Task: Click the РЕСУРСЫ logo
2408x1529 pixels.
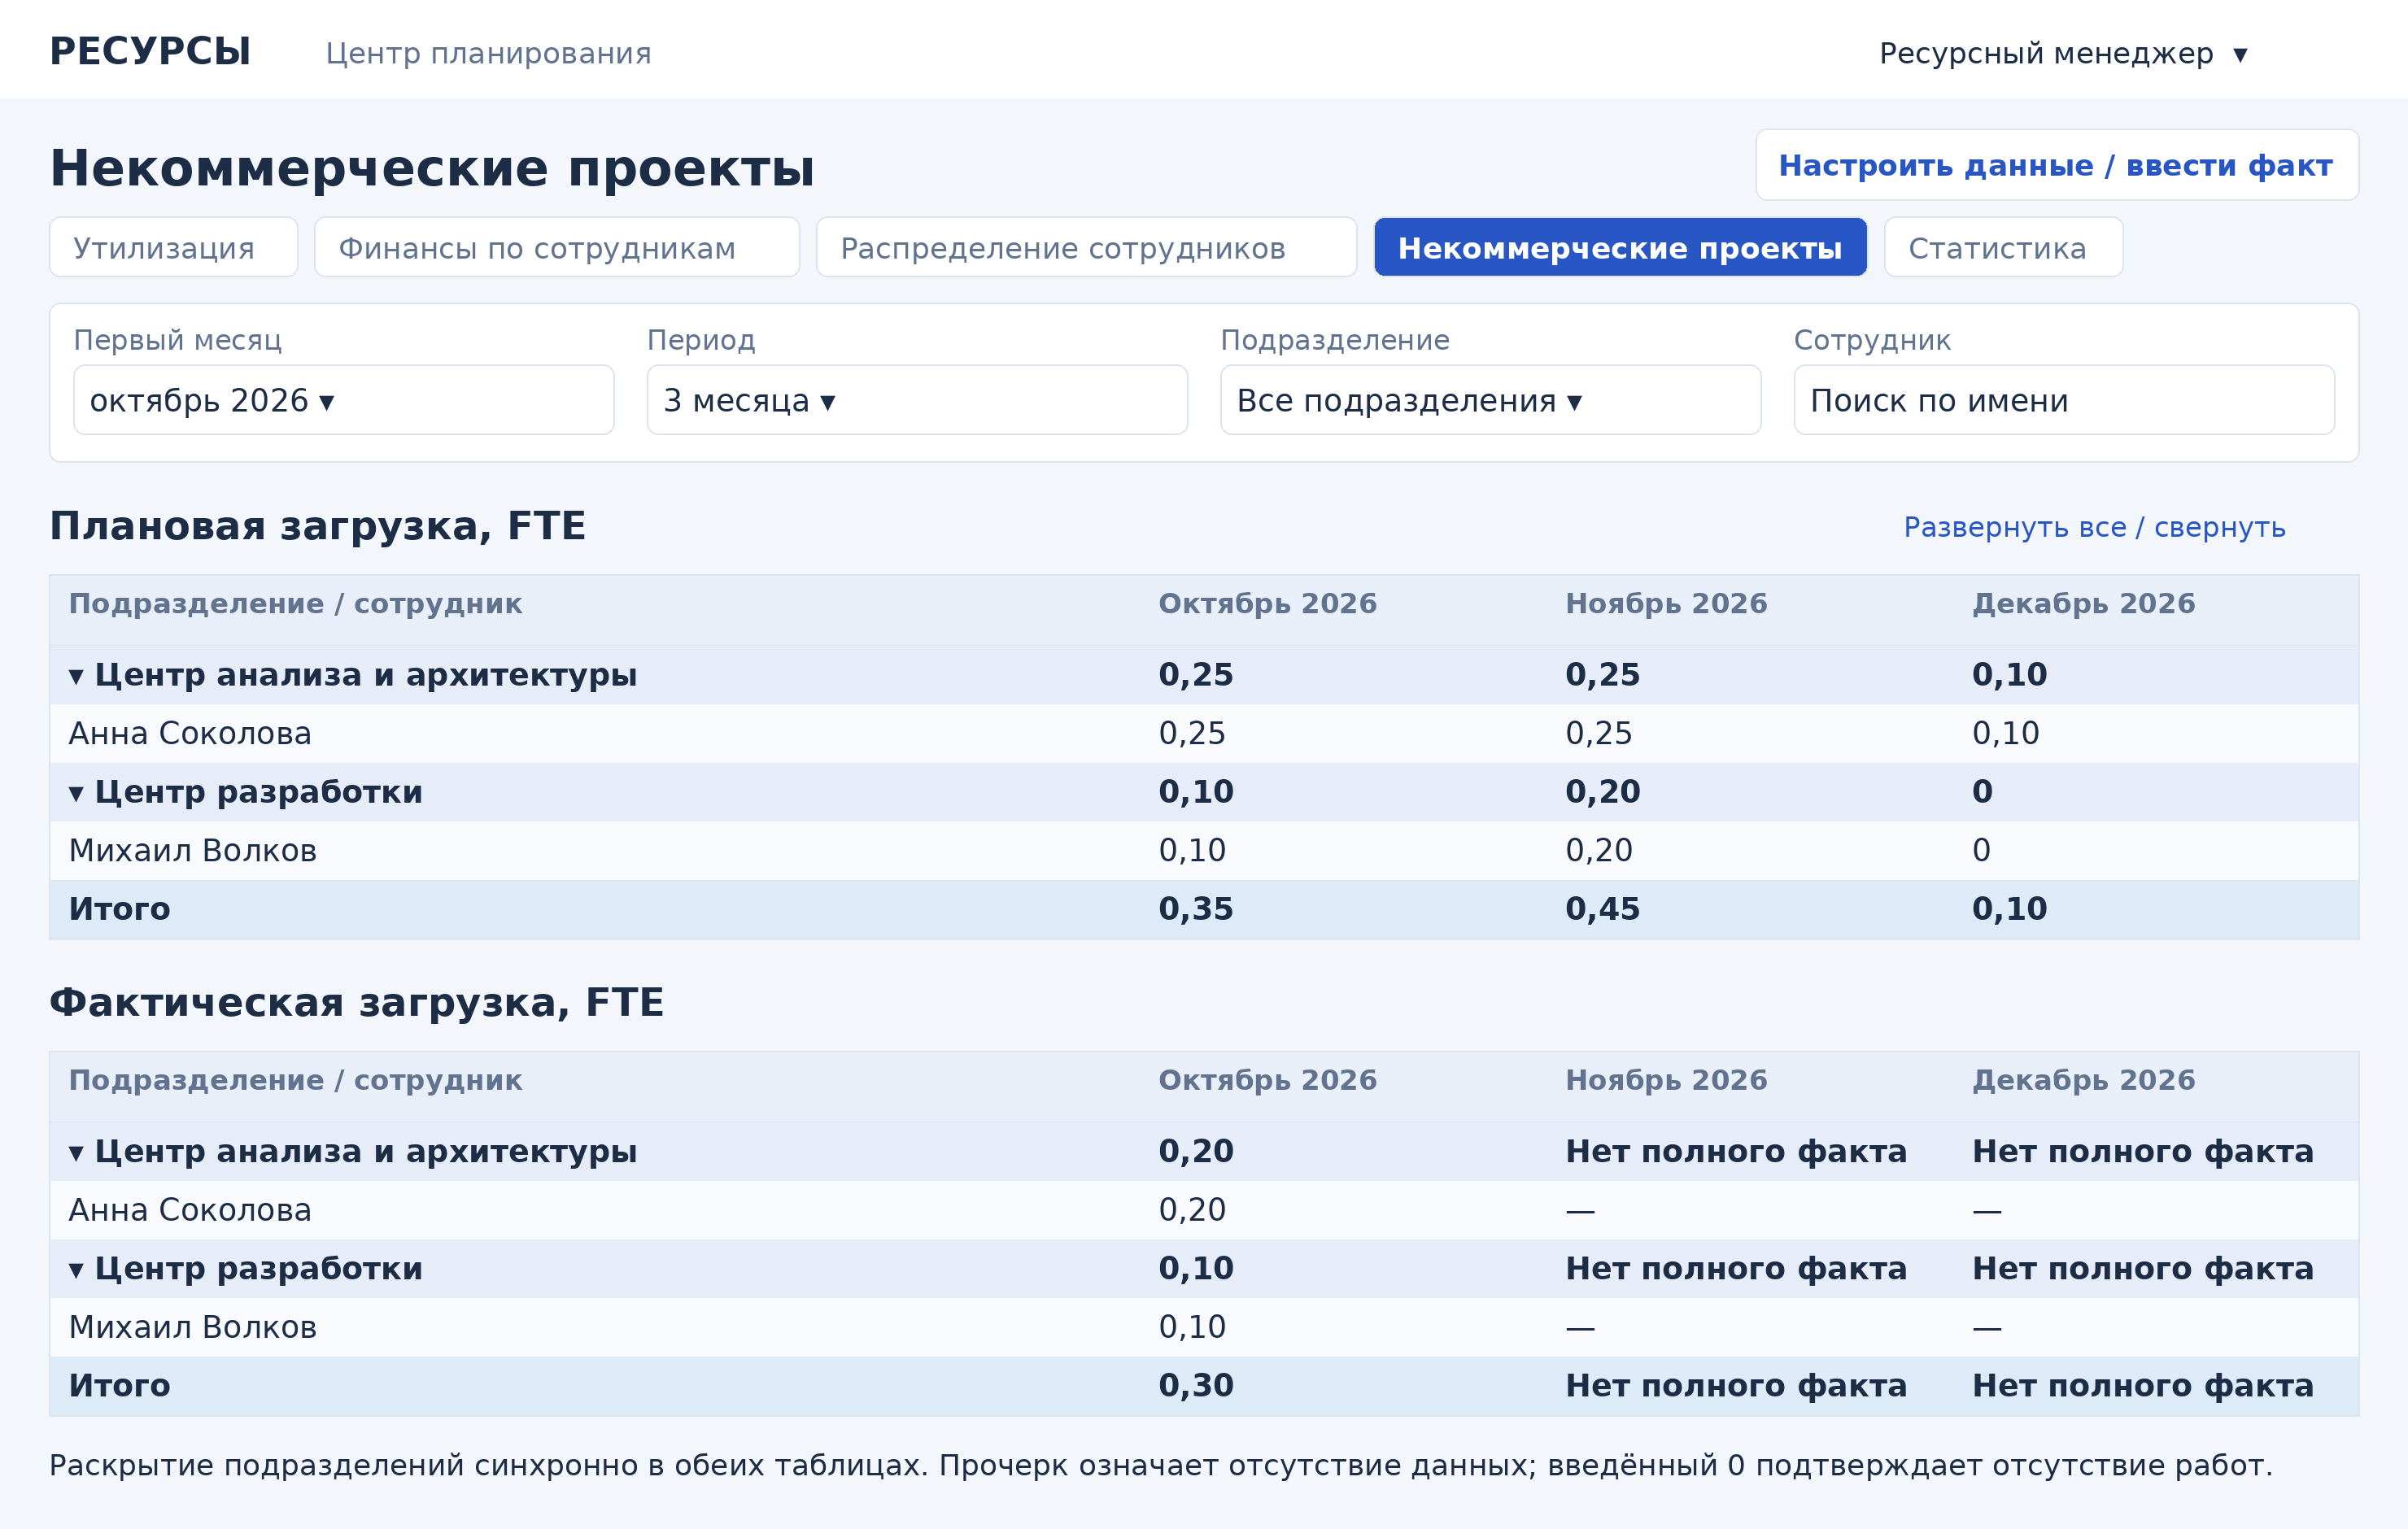Action: [150, 52]
